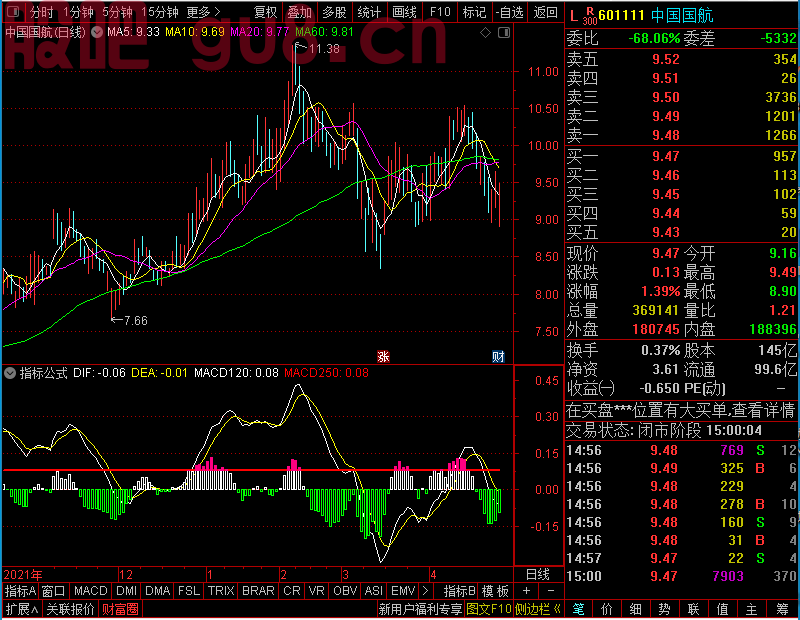
Task: Click the 新用户福利专享 promotion link
Action: tap(420, 609)
